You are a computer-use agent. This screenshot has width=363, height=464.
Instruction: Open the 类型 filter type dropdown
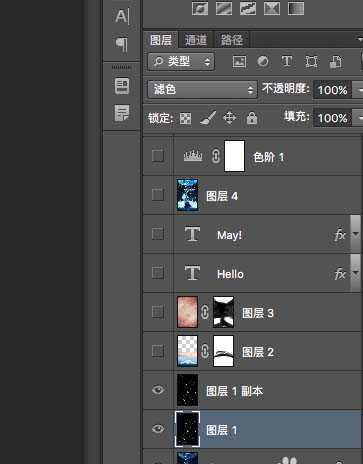tap(181, 62)
